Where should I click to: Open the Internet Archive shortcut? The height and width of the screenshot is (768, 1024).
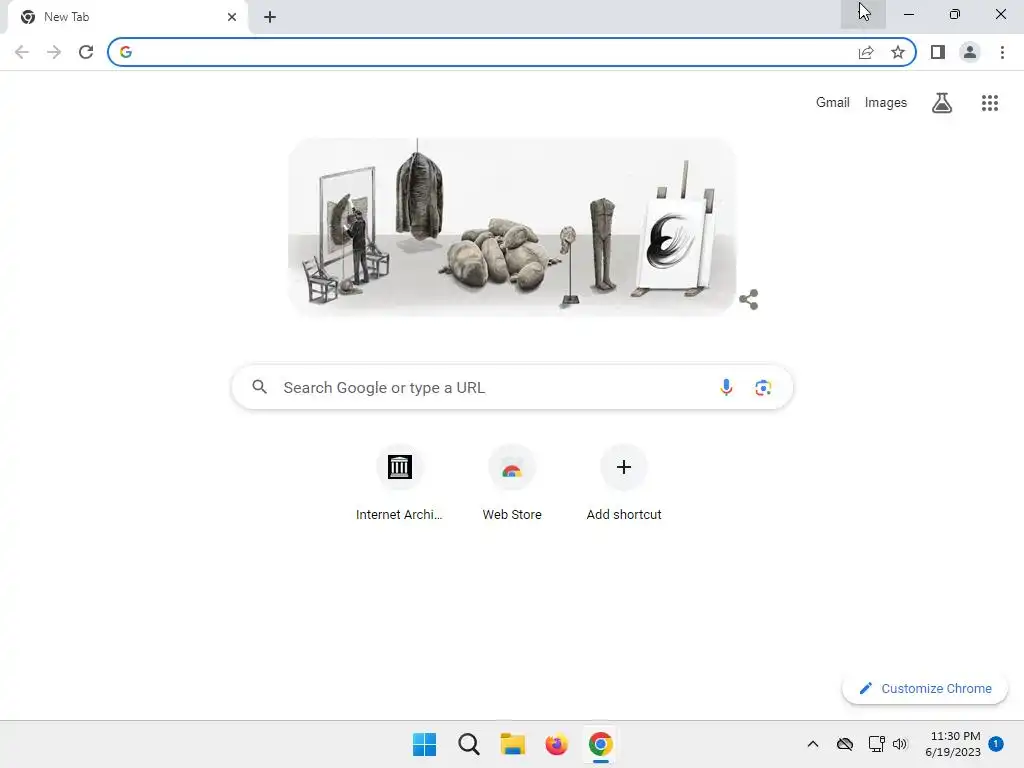point(399,483)
